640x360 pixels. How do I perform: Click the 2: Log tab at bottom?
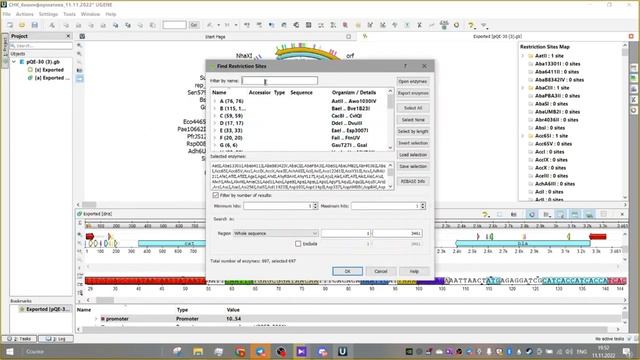click(56, 339)
